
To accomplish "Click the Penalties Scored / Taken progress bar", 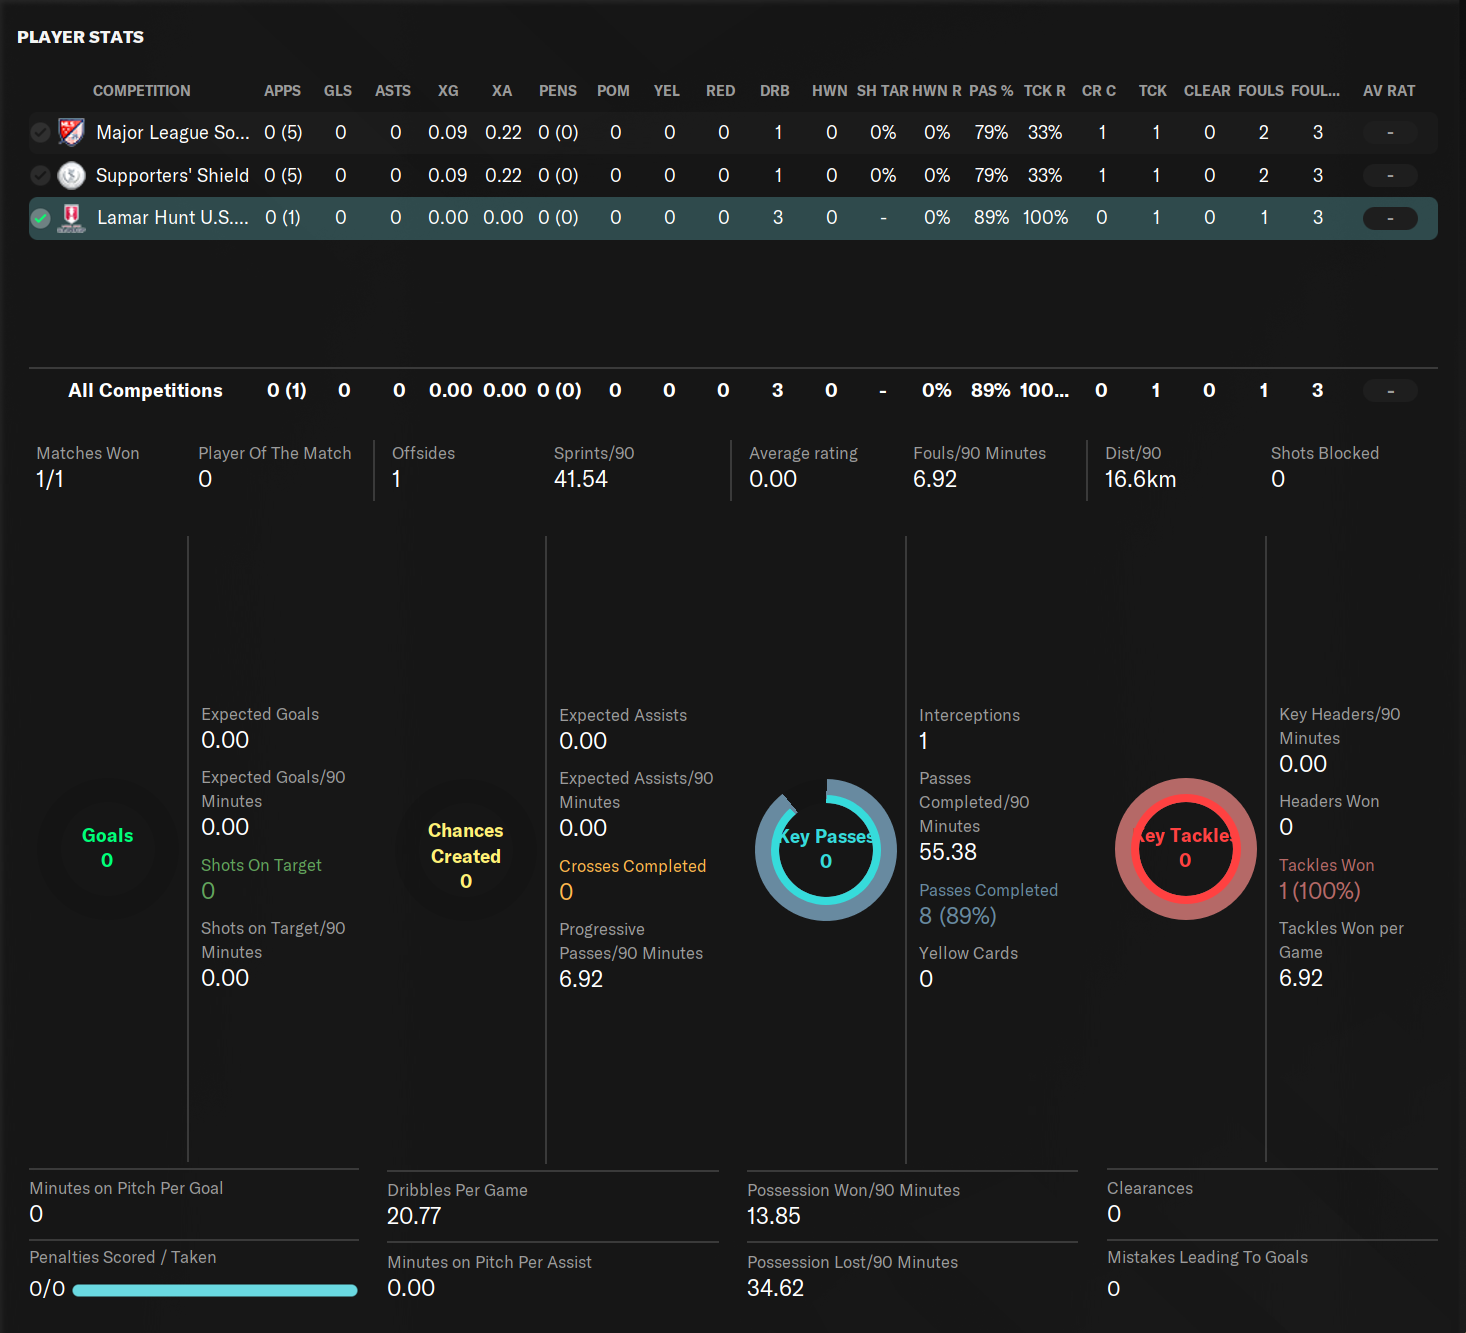I will coord(215,1290).
